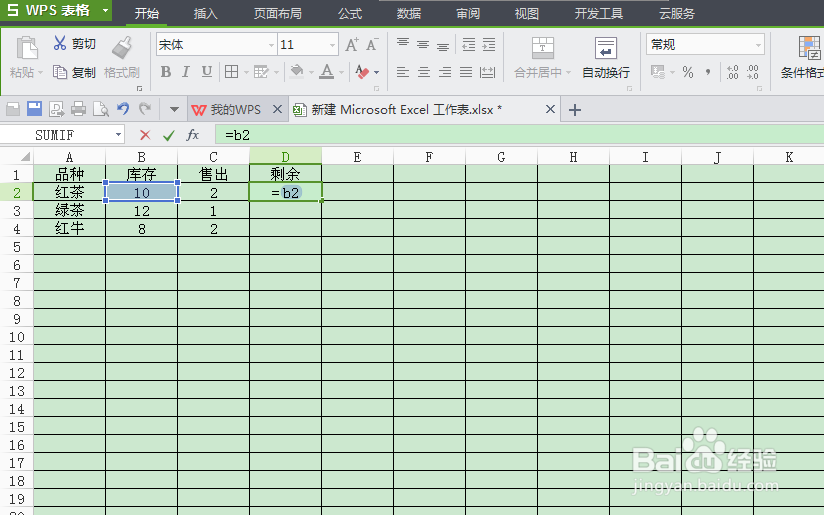824x515 pixels.
Task: Increase indent in the cell
Action: (489, 44)
